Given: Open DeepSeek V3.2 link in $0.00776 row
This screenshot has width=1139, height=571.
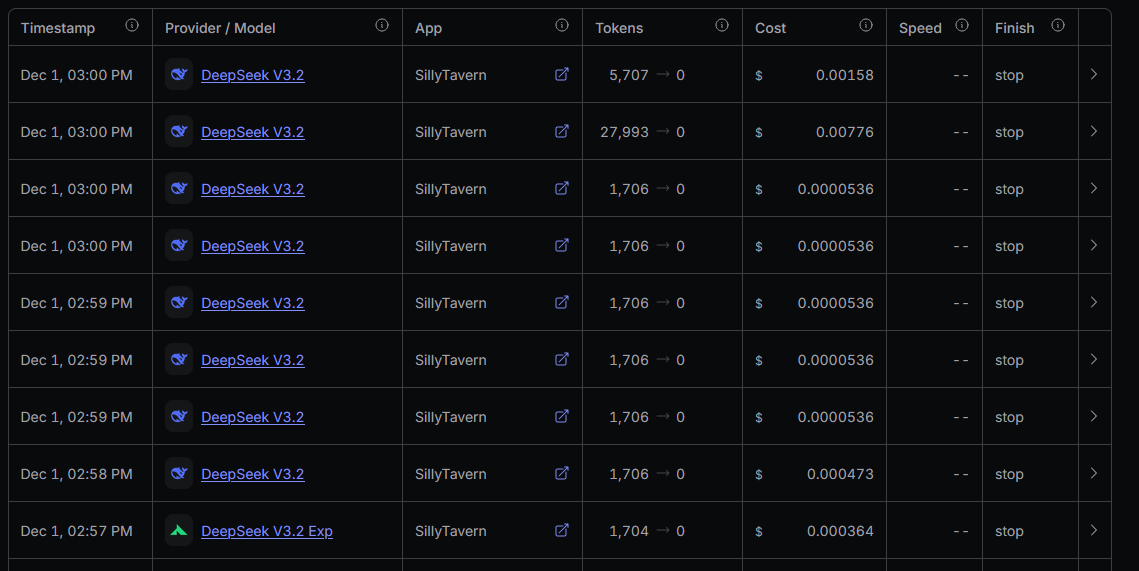Looking at the screenshot, I should point(253,132).
